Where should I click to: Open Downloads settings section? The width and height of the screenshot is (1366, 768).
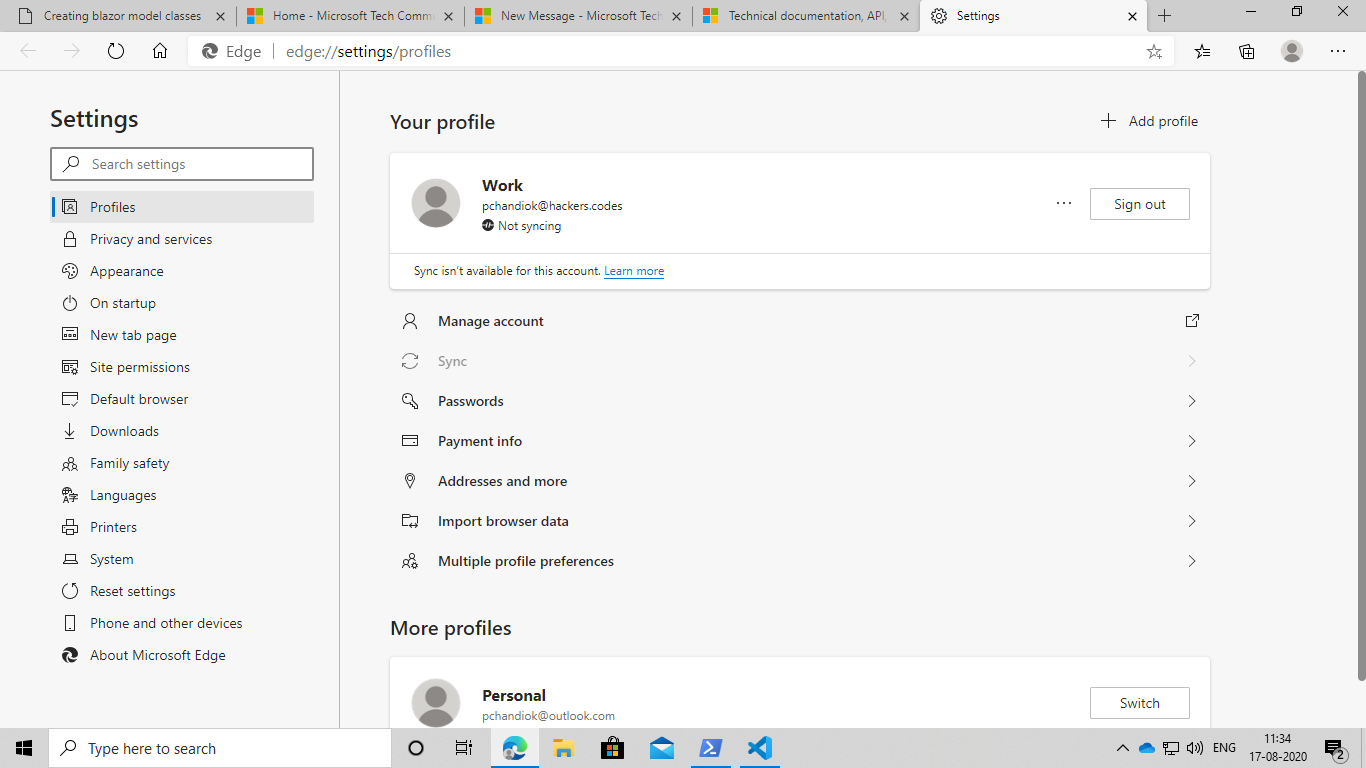182,431
